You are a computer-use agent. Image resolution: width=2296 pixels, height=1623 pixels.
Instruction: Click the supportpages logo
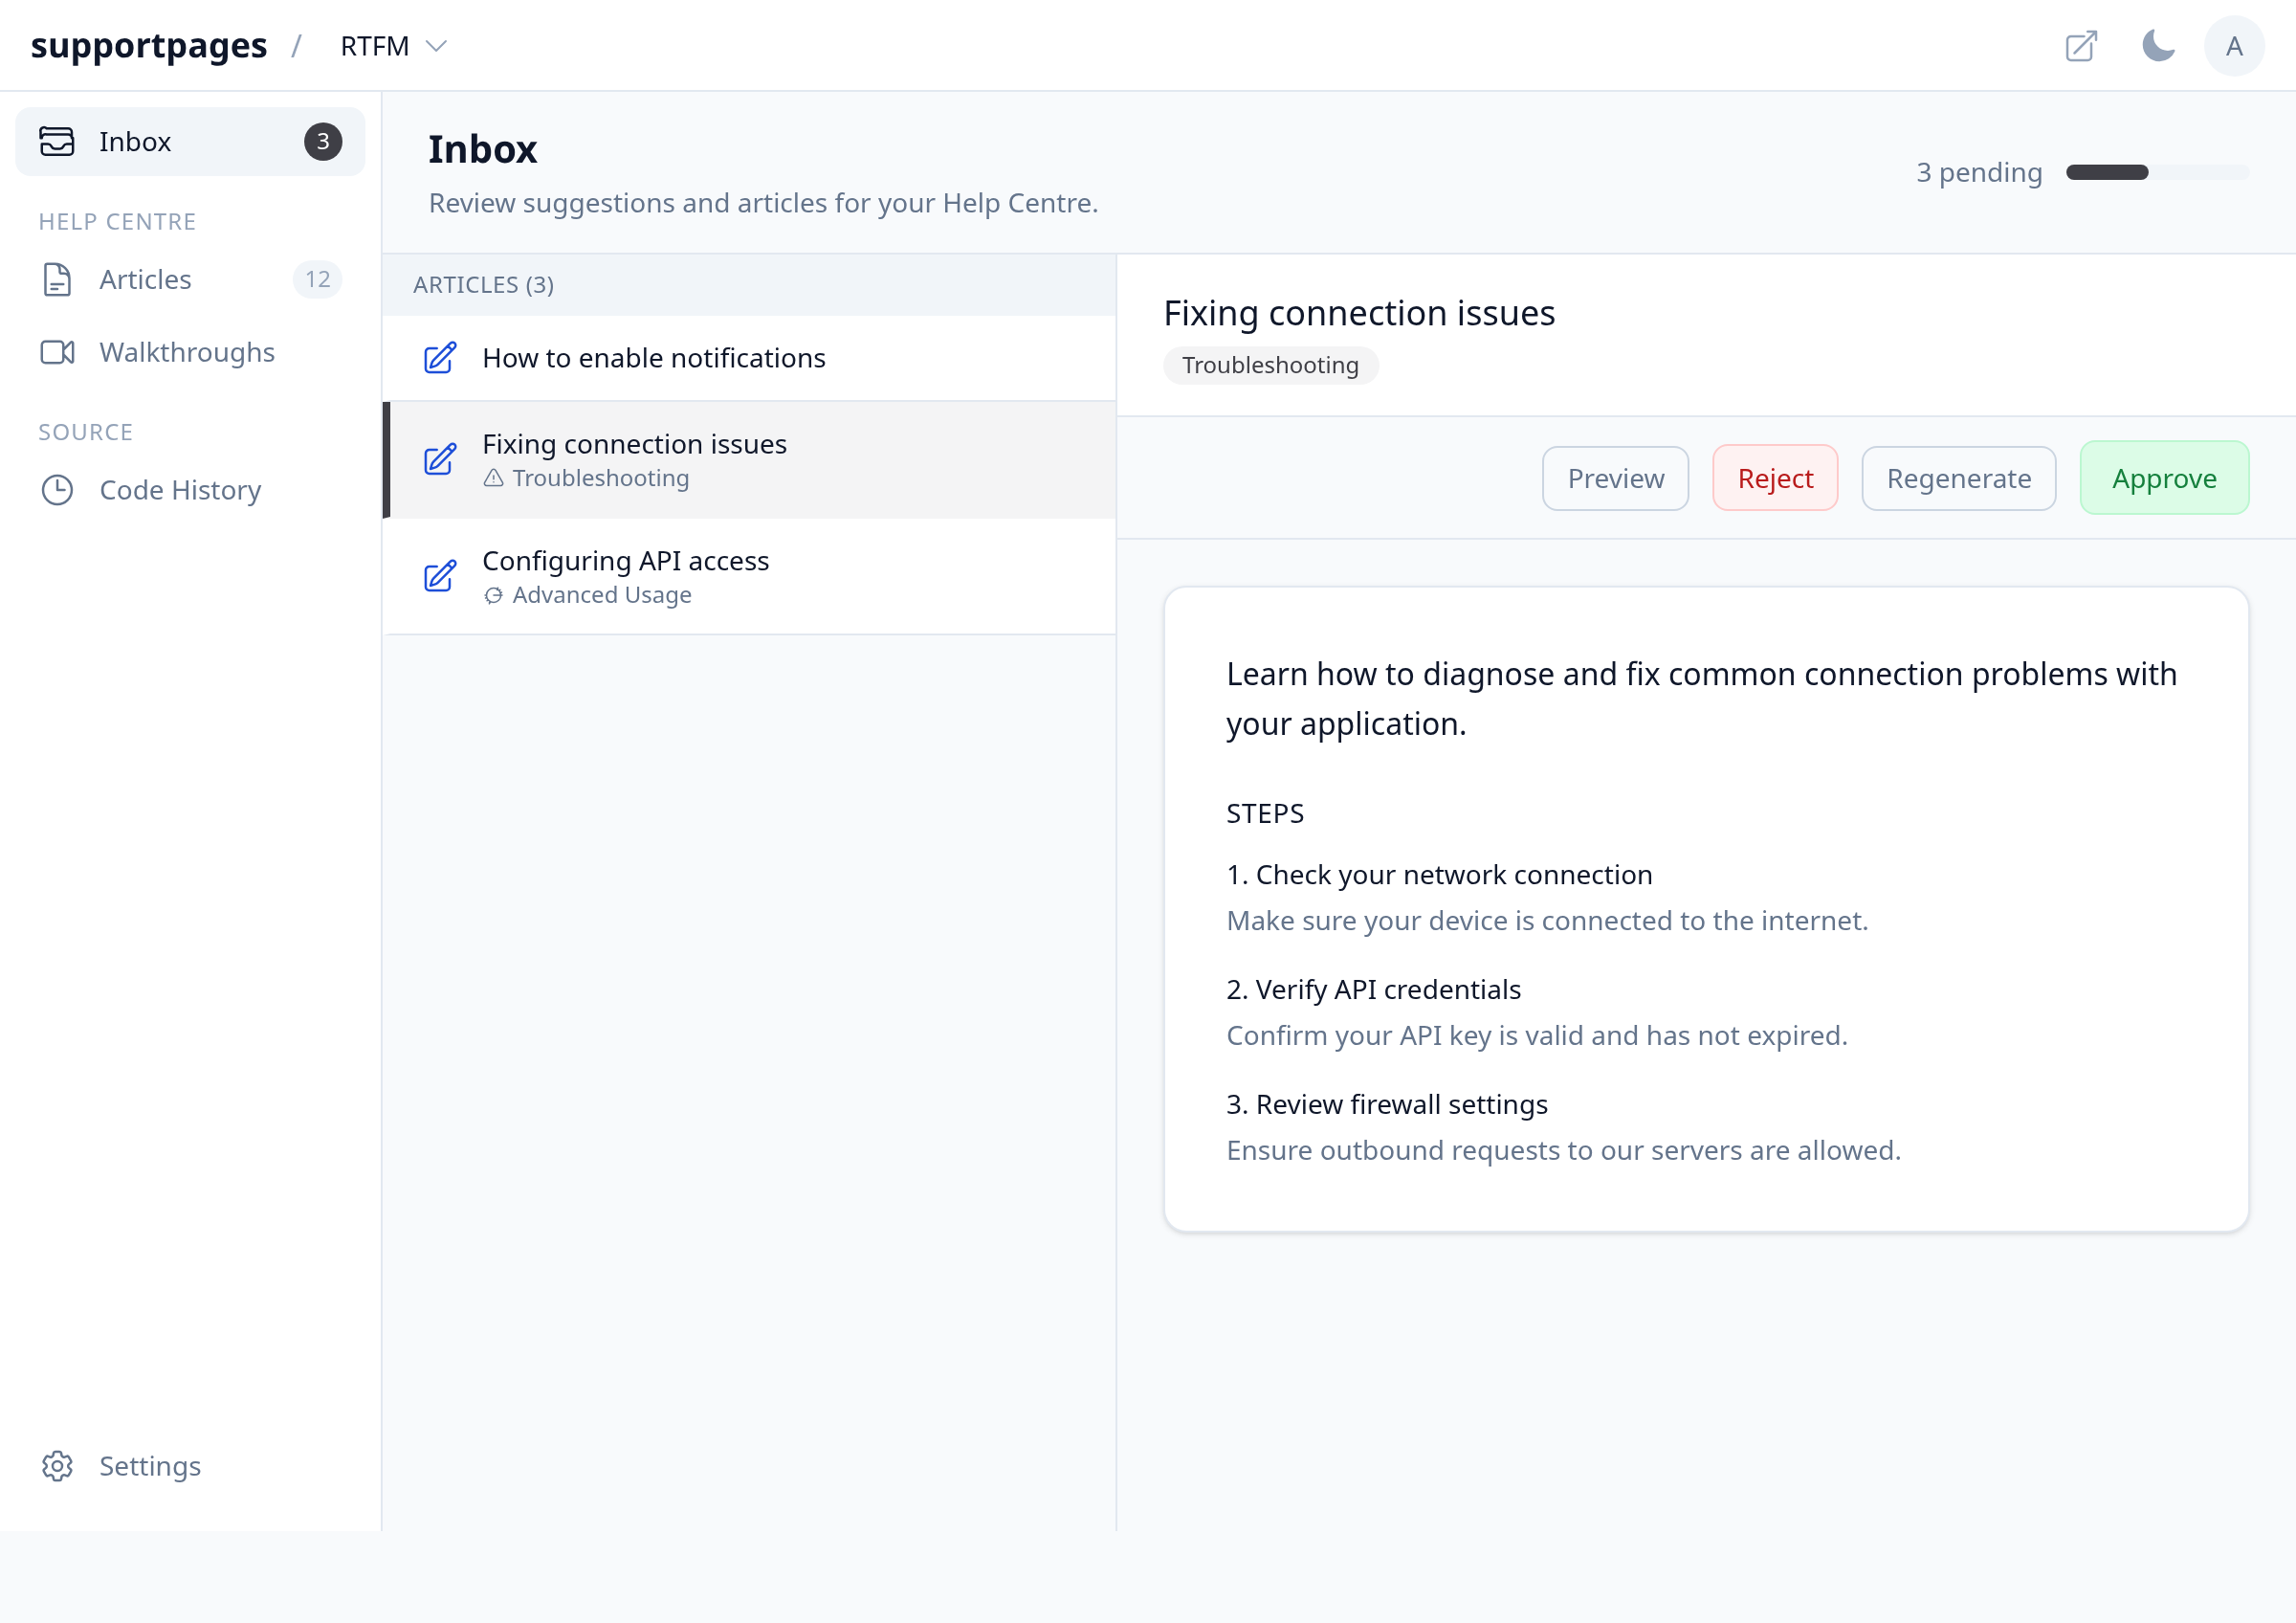click(x=149, y=46)
